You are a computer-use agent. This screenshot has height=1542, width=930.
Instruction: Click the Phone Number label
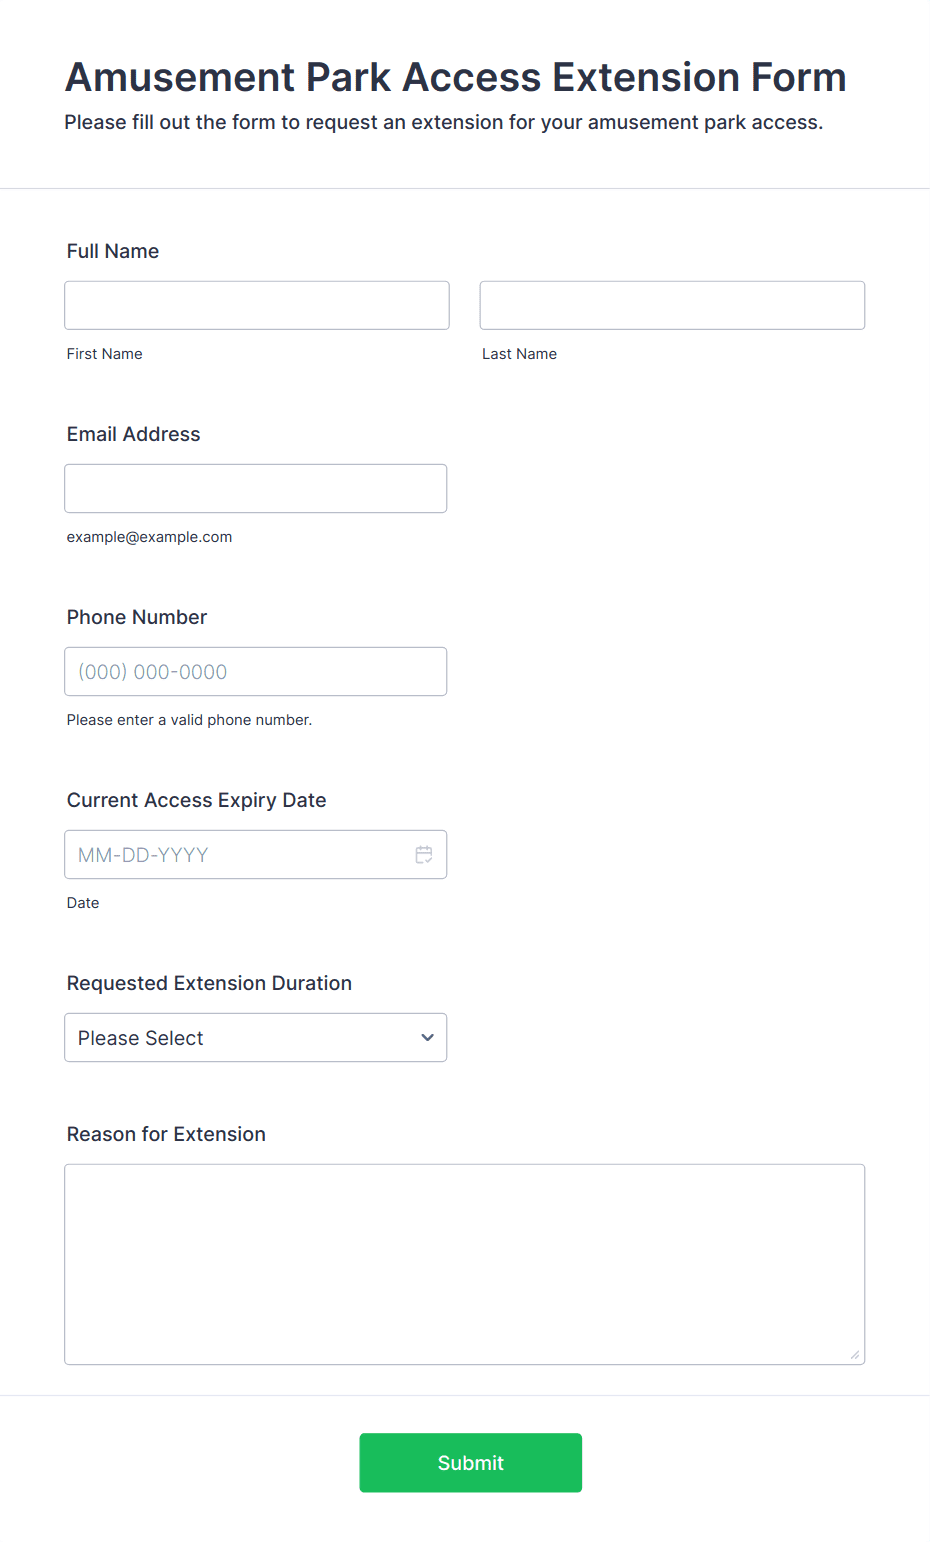click(137, 617)
